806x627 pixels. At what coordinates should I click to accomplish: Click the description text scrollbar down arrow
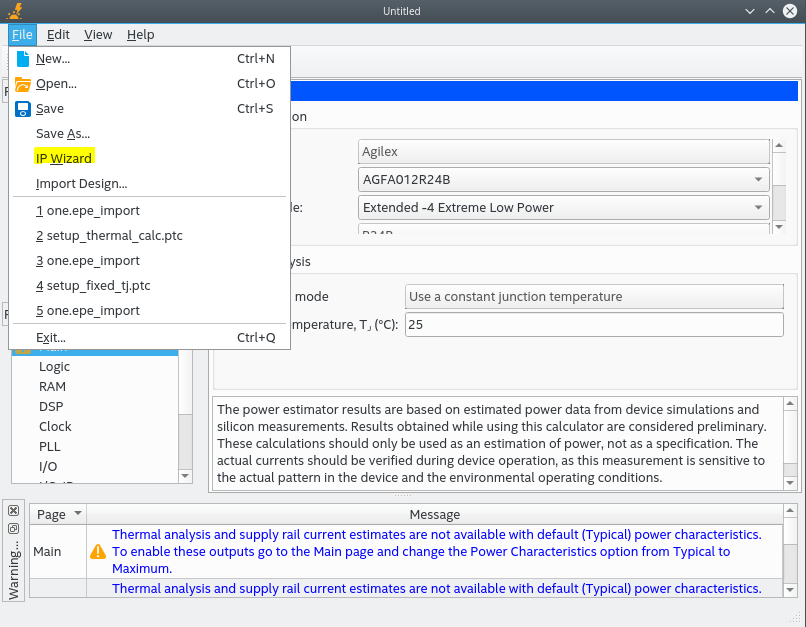pyautogui.click(x=790, y=483)
